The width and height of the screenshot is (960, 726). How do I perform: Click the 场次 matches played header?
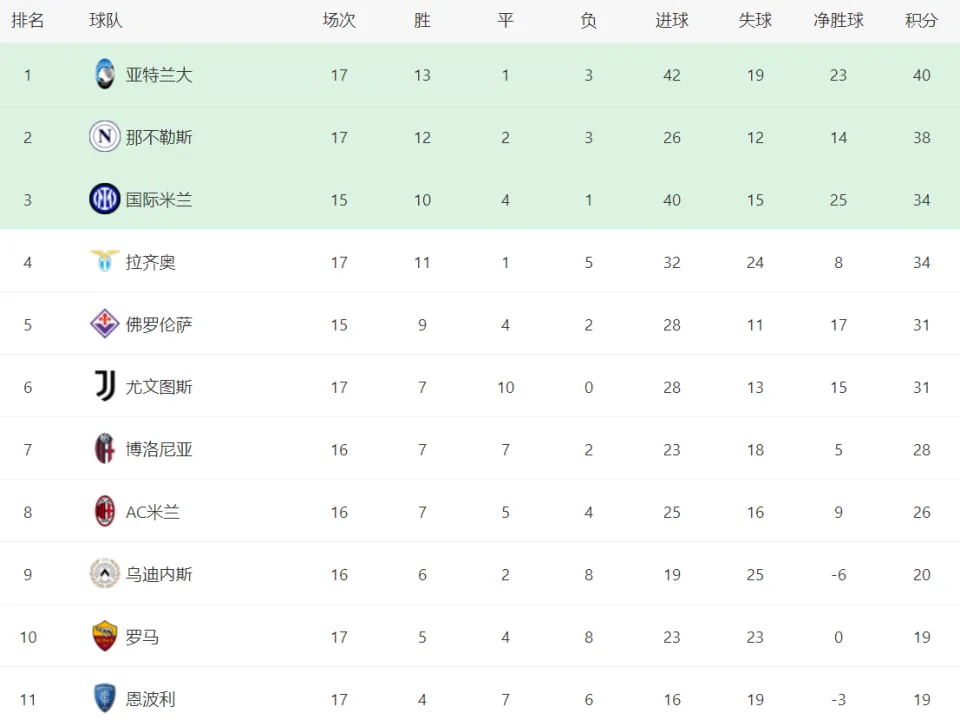click(339, 20)
